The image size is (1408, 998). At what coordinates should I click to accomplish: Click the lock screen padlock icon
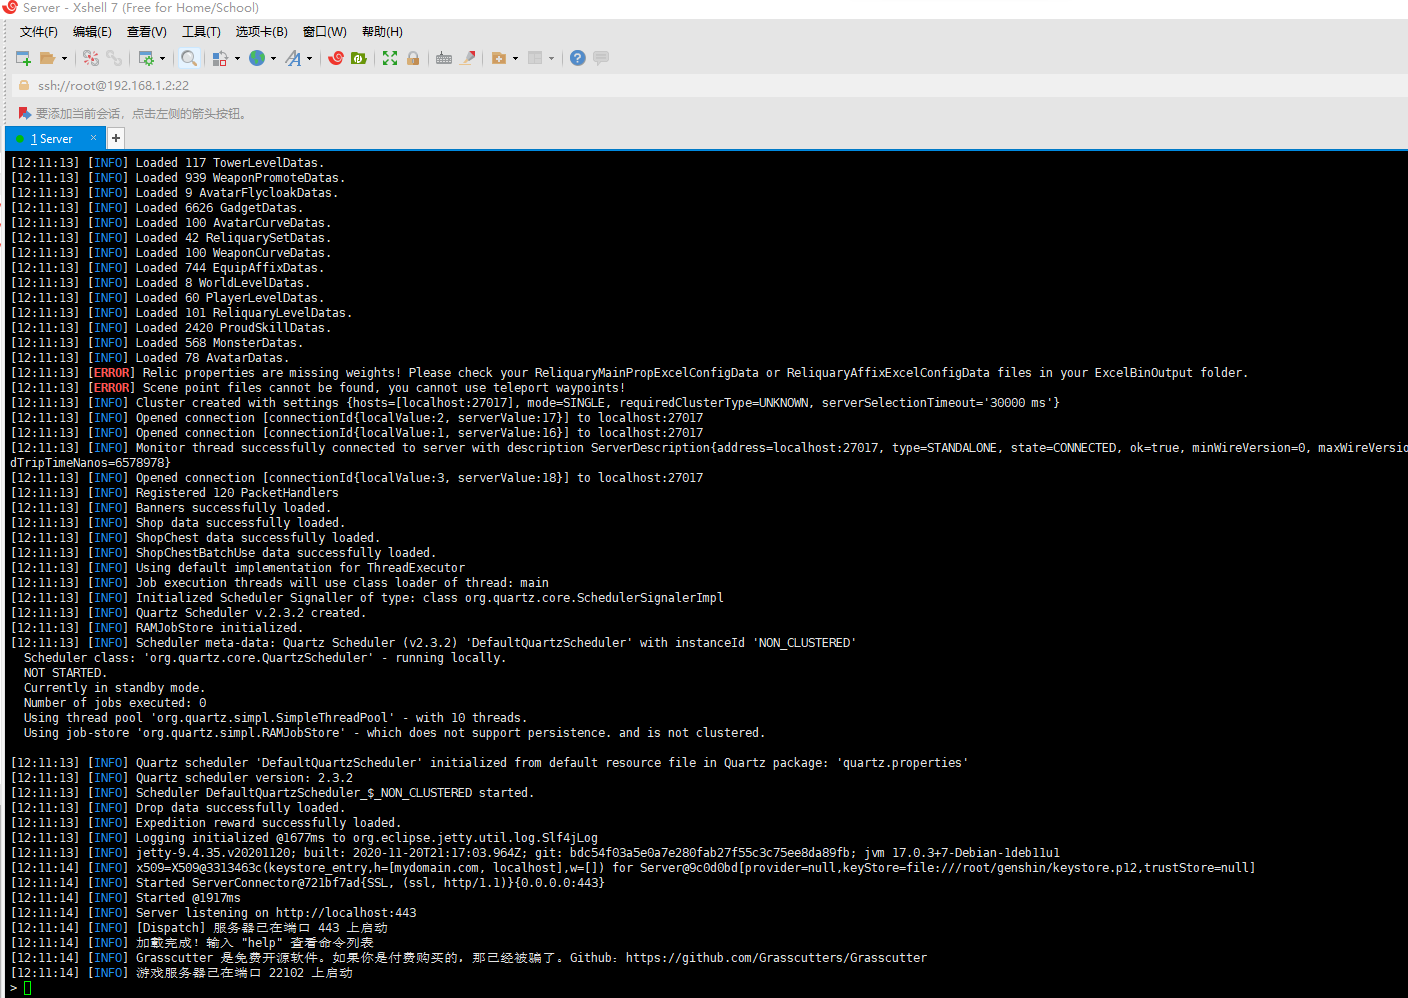point(413,58)
